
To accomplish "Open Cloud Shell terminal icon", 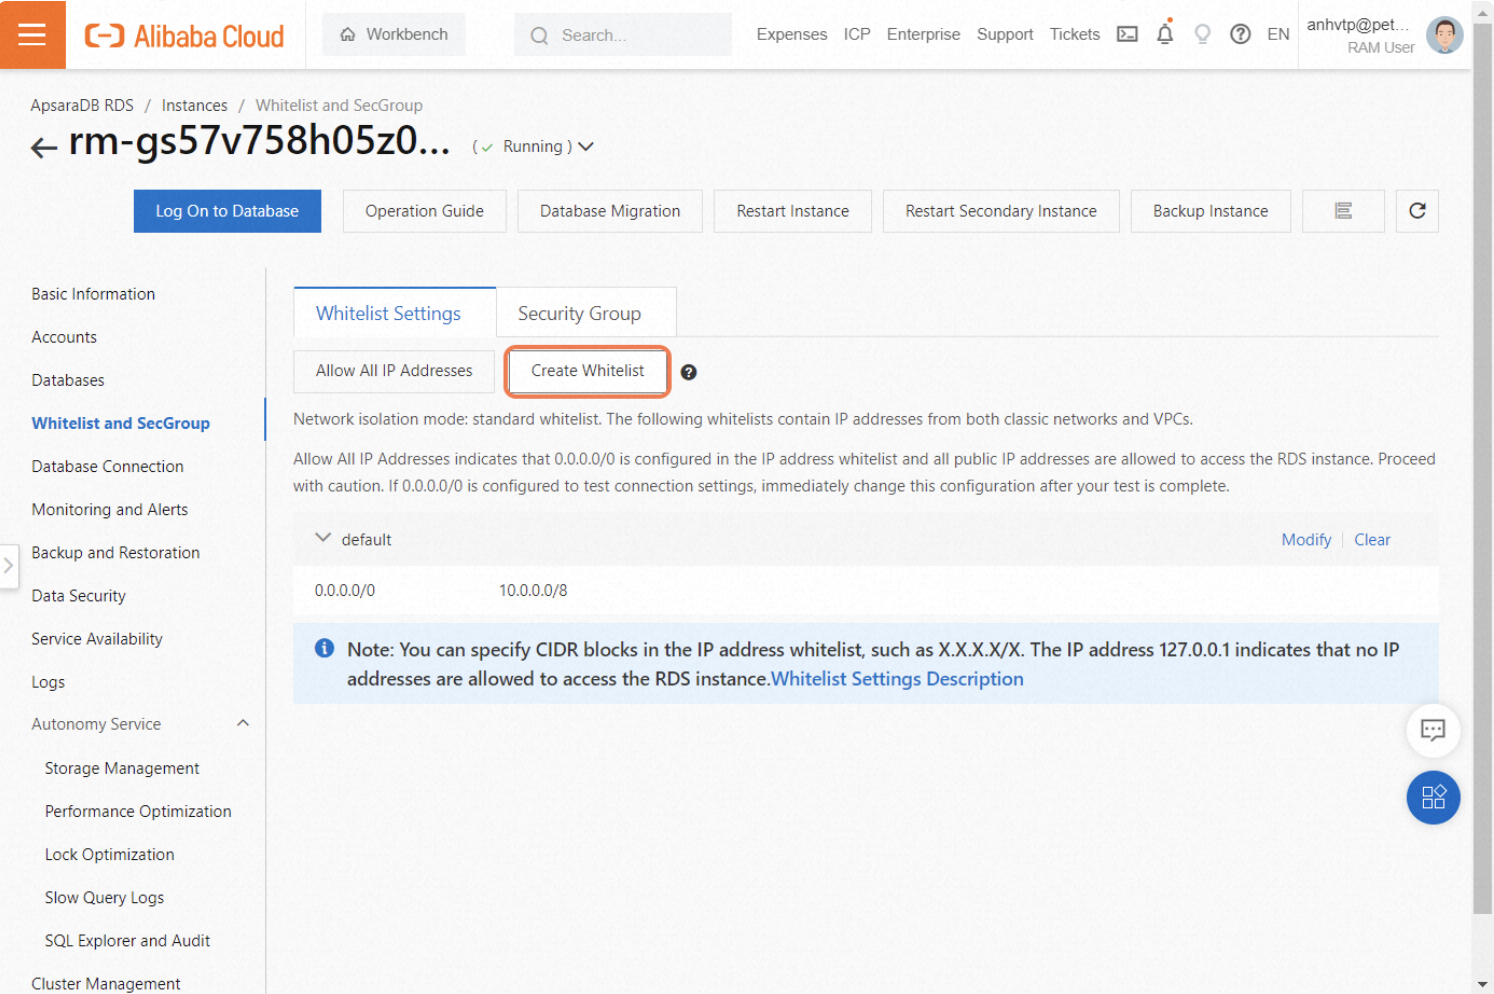I will [x=1127, y=34].
